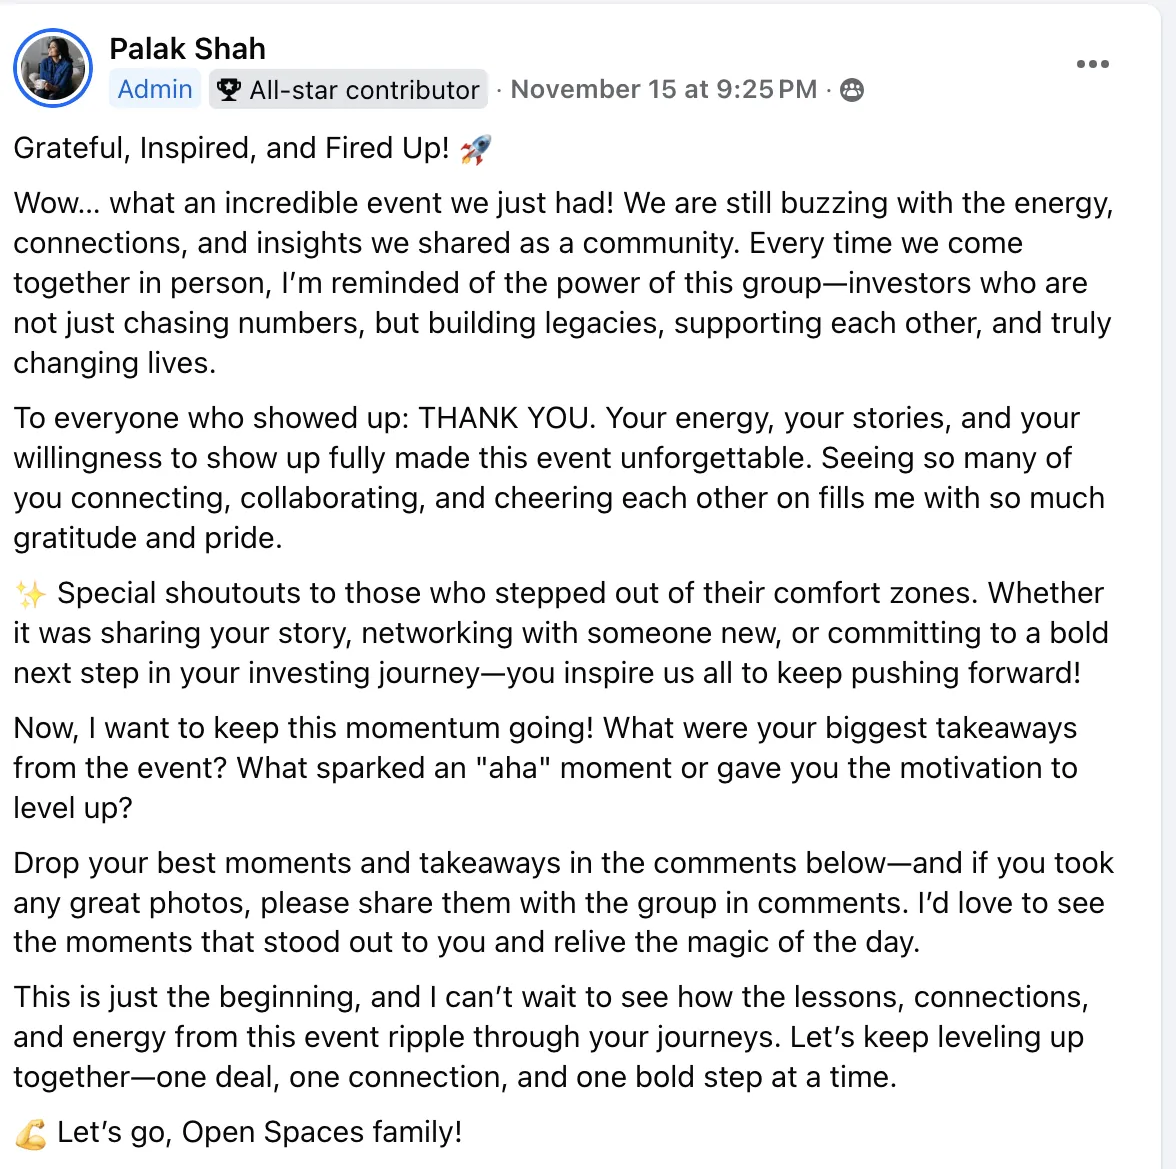Open Palak Shah's profile via name
Viewport: 1176px width, 1169px height.
[187, 48]
